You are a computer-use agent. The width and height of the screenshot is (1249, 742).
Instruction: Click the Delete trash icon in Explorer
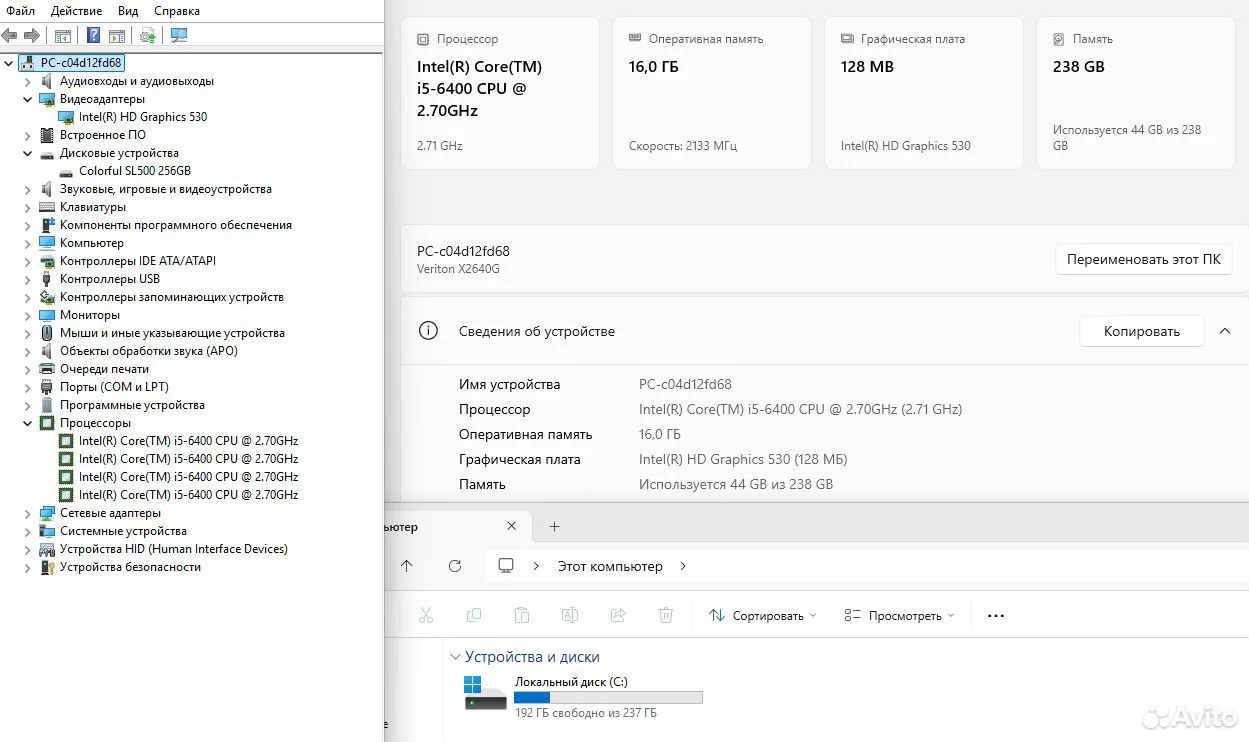(x=666, y=615)
